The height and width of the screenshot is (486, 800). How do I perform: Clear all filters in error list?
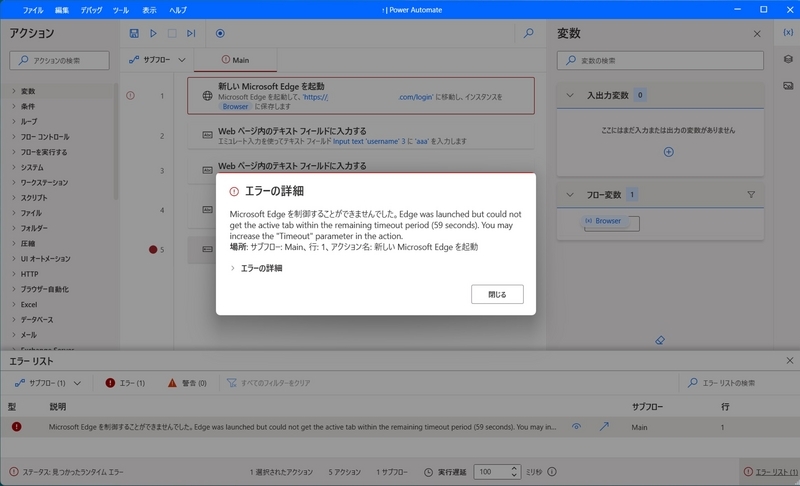[x=268, y=383]
